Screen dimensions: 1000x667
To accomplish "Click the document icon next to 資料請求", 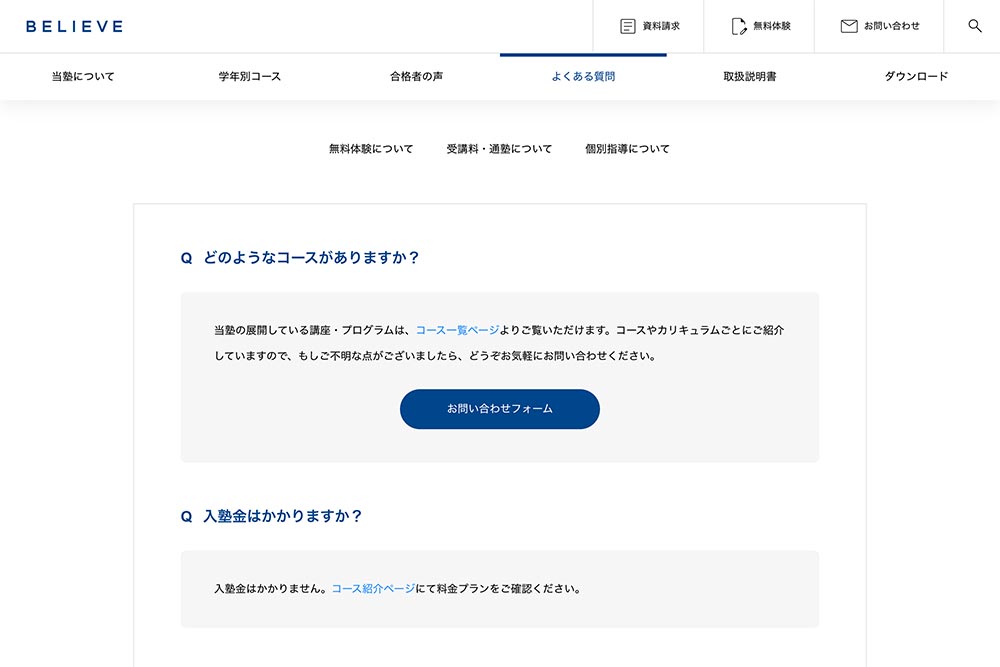I will pyautogui.click(x=628, y=26).
